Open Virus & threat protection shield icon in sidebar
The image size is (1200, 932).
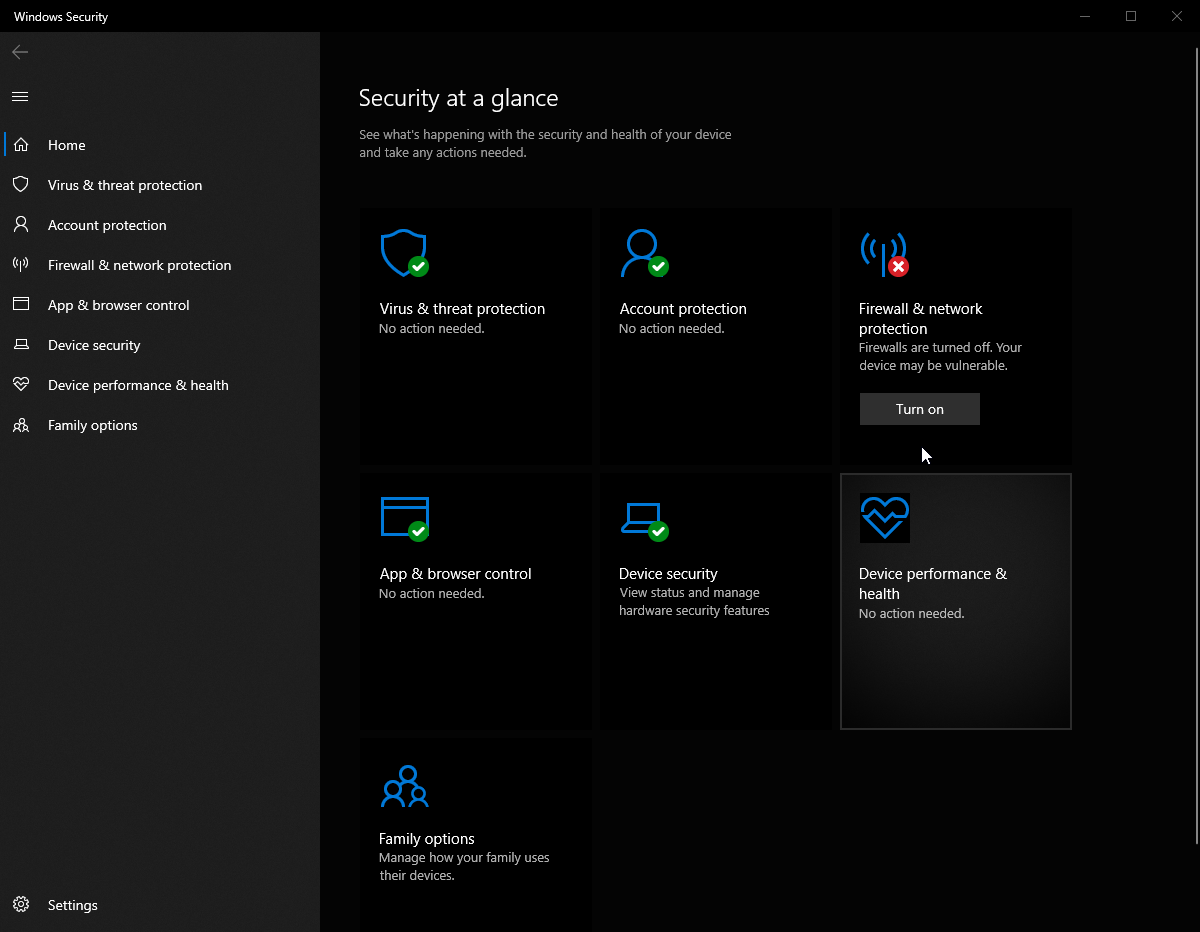click(x=20, y=185)
